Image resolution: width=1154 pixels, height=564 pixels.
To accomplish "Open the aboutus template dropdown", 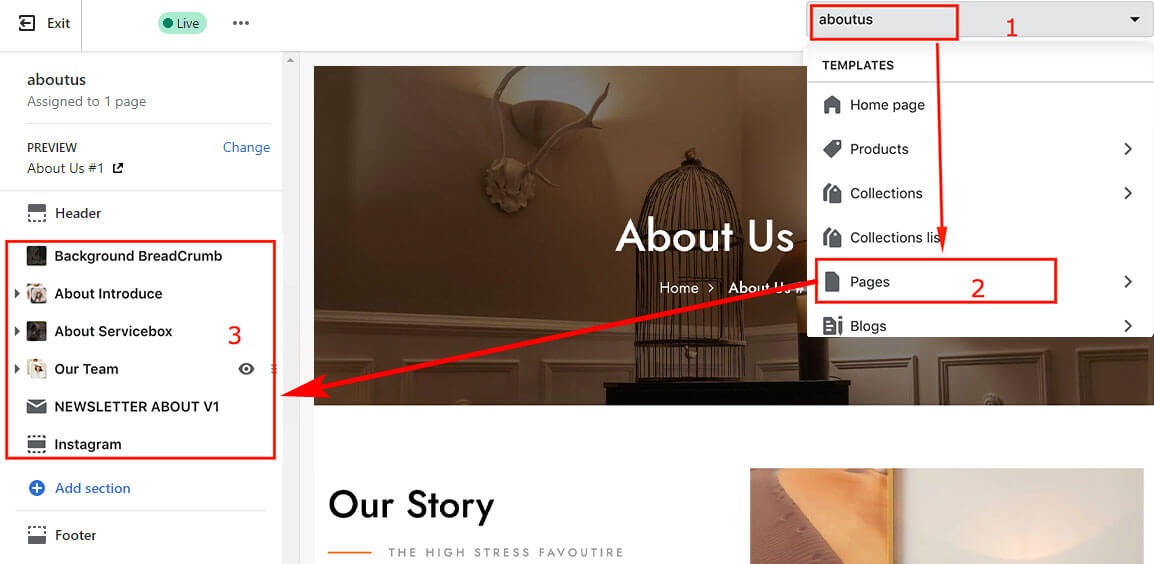I will [980, 20].
